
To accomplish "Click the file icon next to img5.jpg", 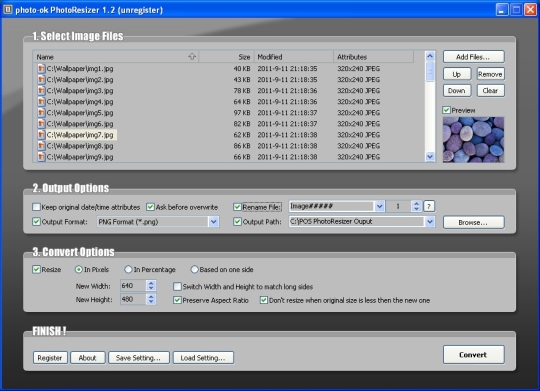I will coord(41,113).
